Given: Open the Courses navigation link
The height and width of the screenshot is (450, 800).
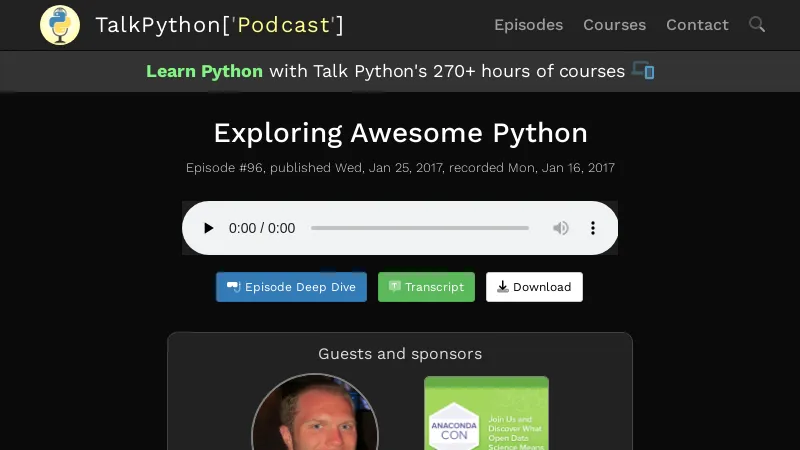Looking at the screenshot, I should 614,25.
